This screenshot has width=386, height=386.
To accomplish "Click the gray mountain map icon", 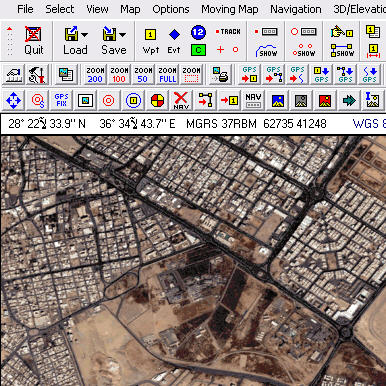I will (x=301, y=100).
